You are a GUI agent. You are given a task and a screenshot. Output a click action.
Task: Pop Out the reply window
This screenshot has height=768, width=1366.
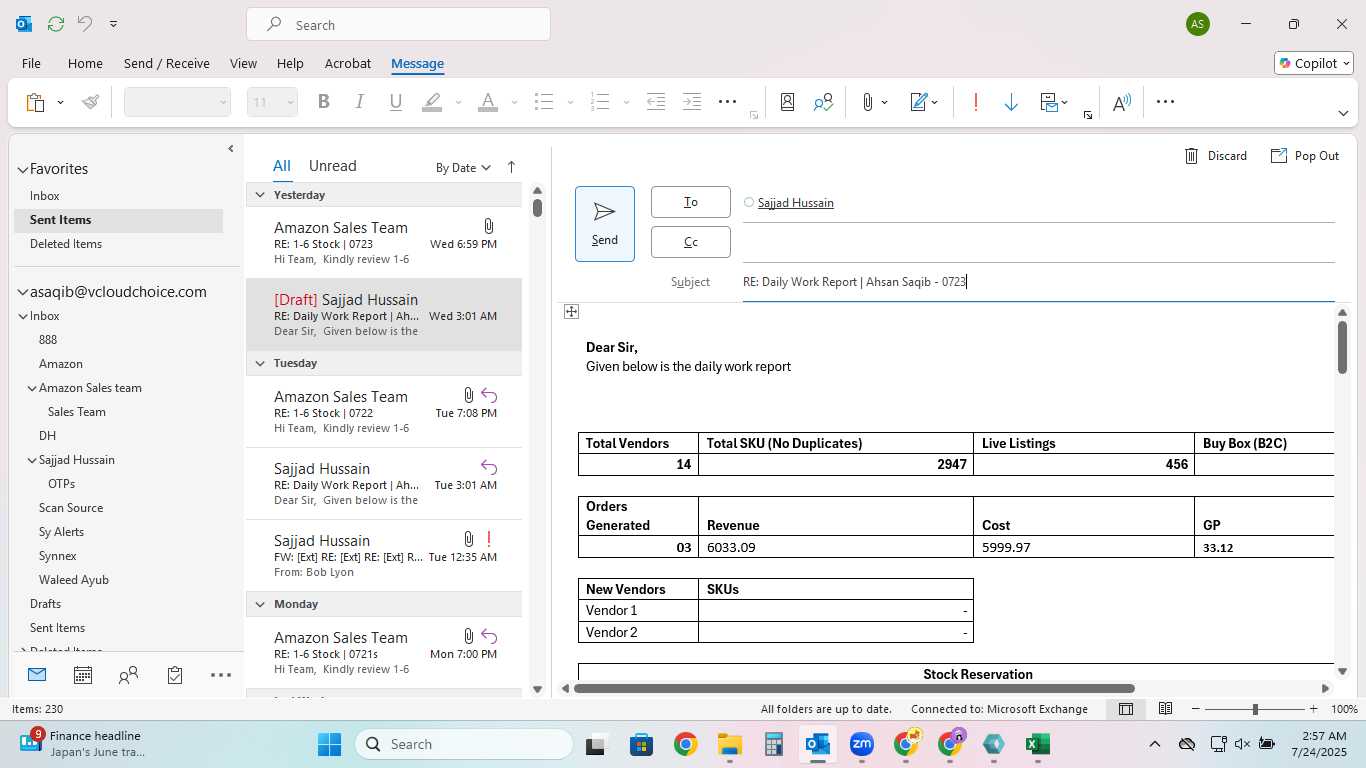click(x=1304, y=156)
